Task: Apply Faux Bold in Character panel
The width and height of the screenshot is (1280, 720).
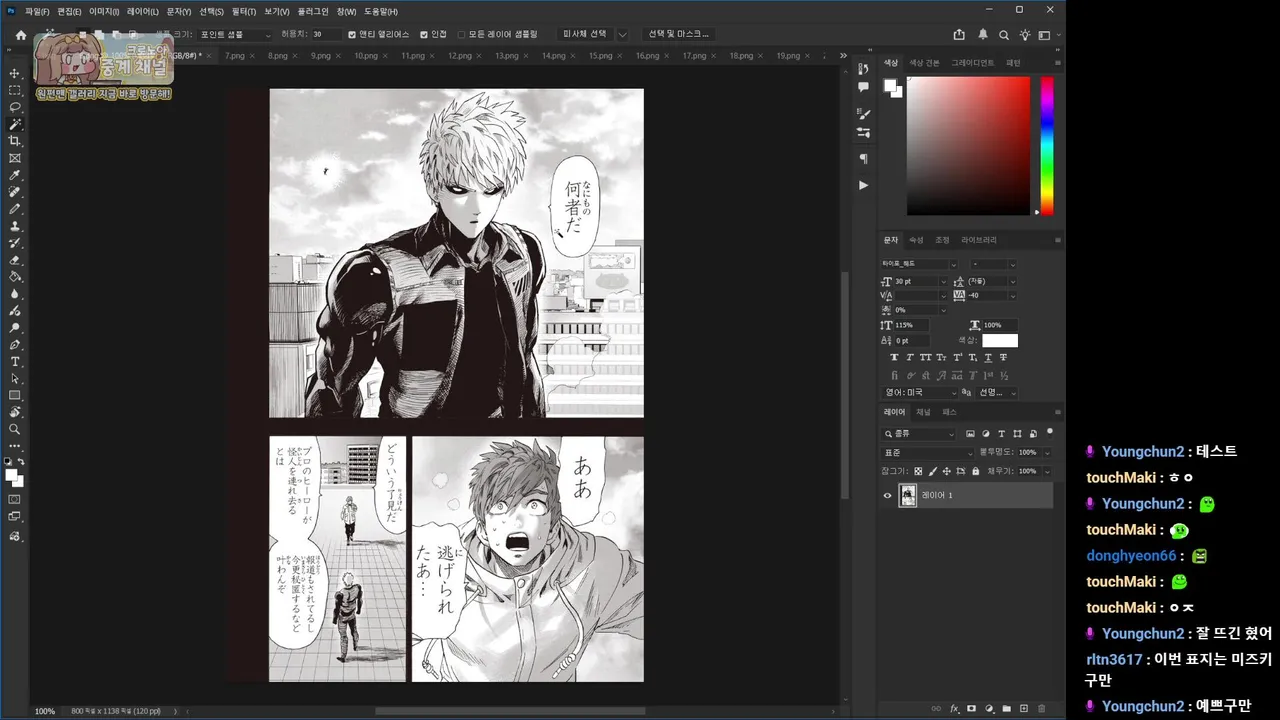Action: pos(894,357)
